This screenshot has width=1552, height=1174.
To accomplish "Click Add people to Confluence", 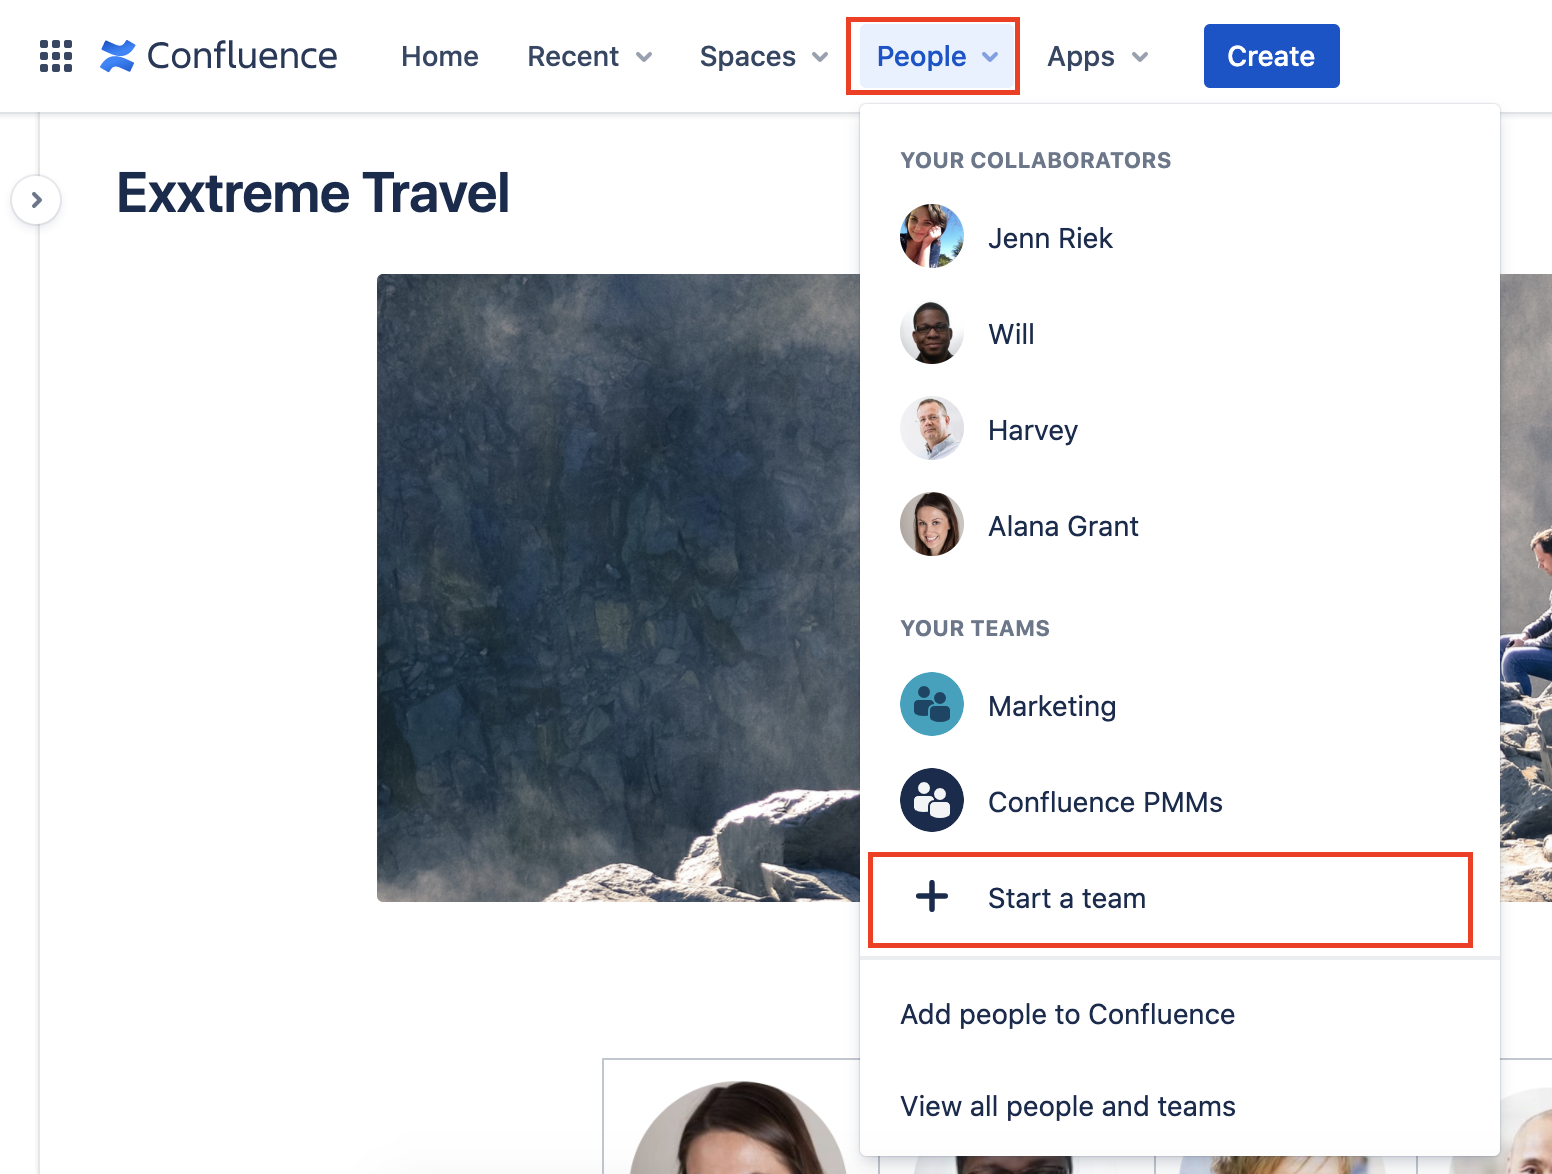I will point(1067,1014).
